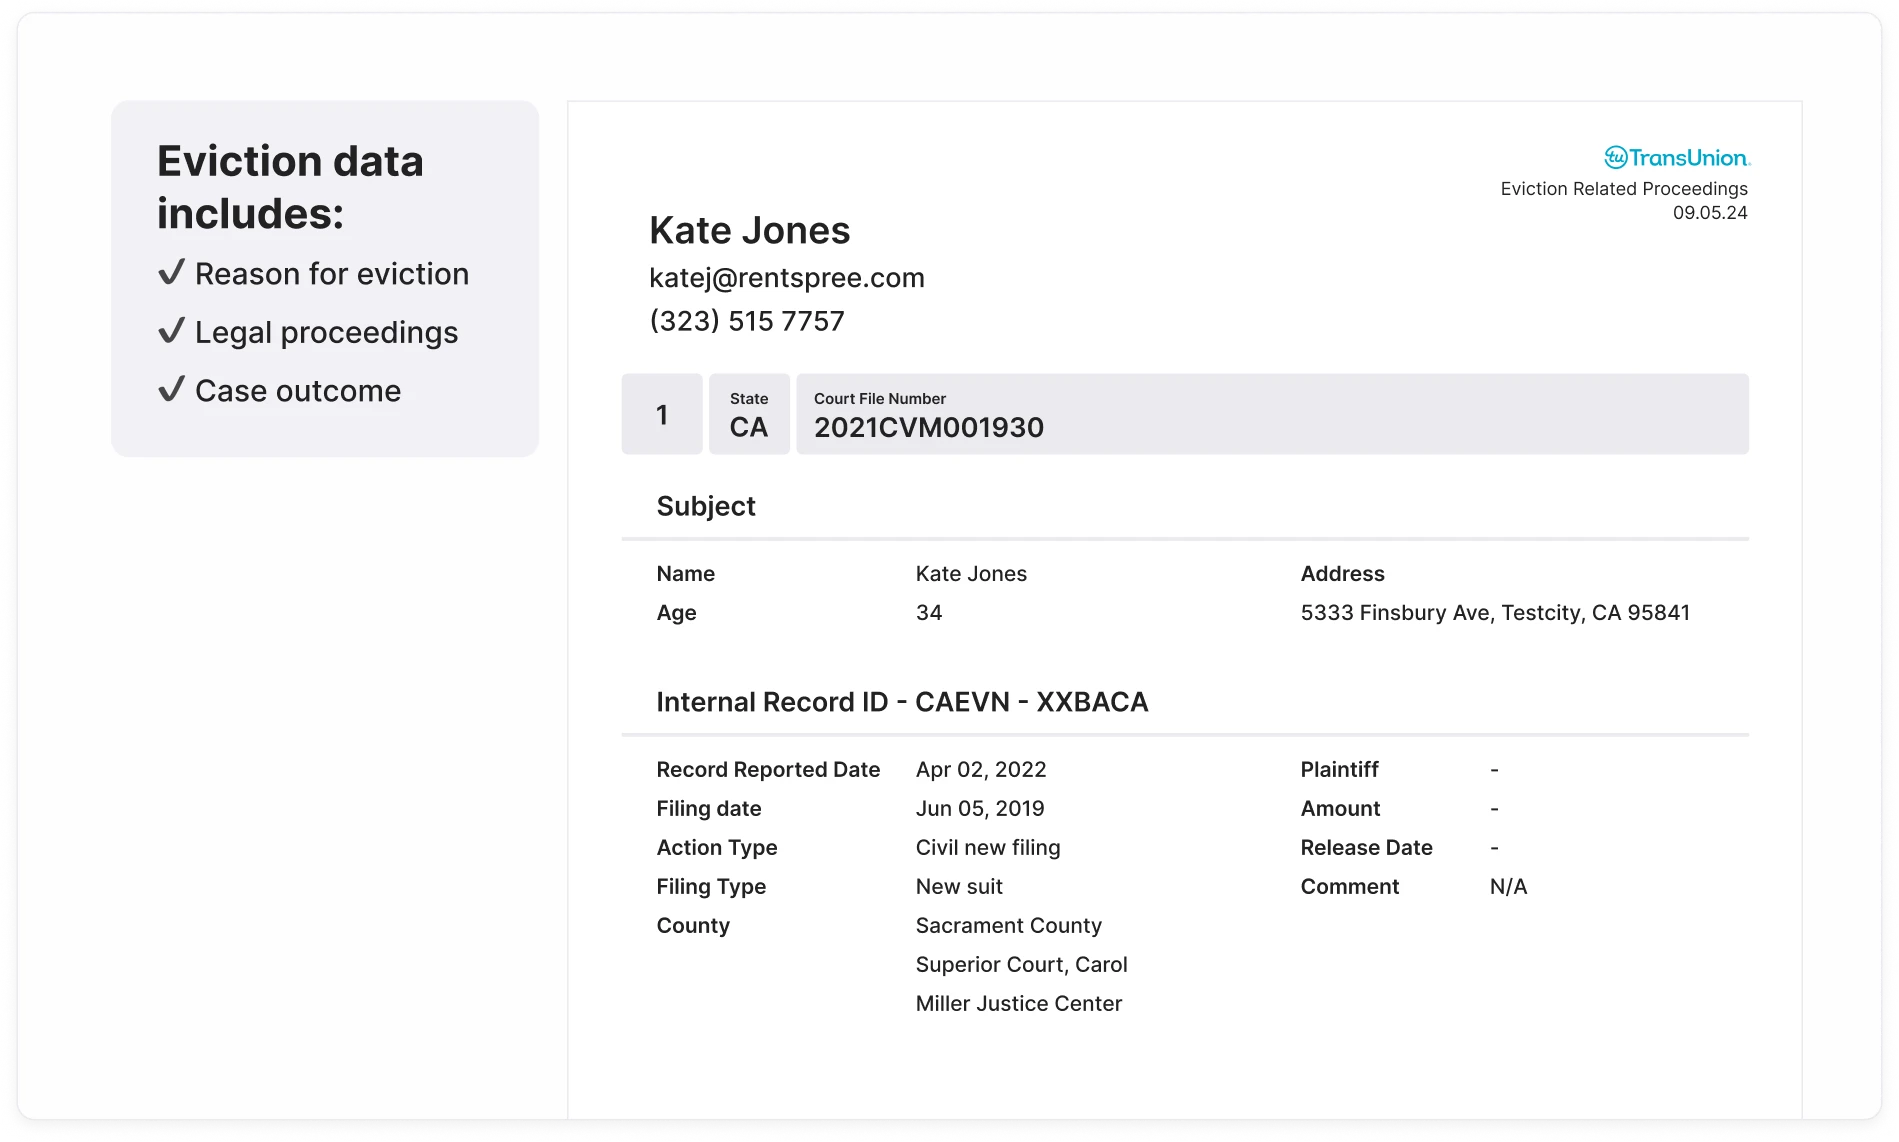Select the checkmark beside Reason for eviction
The height and width of the screenshot is (1142, 1899).
[x=172, y=271]
